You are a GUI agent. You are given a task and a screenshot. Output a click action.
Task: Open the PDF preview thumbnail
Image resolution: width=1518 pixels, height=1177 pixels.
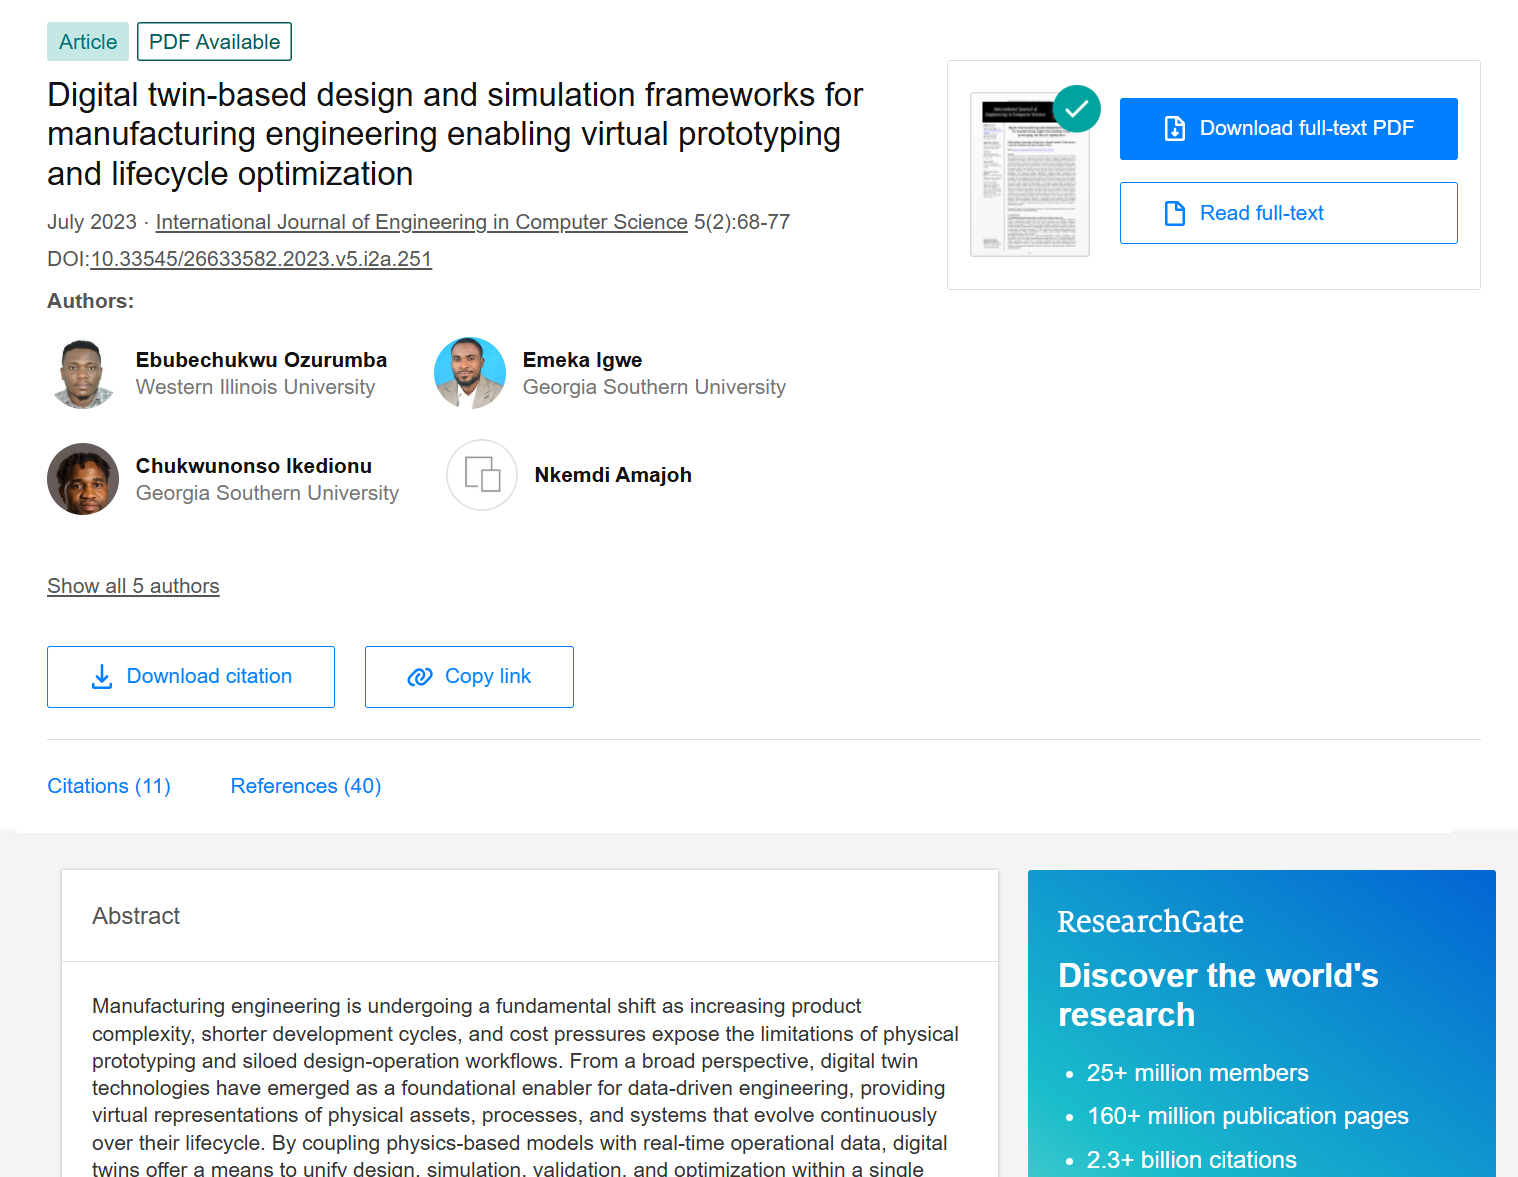1030,175
